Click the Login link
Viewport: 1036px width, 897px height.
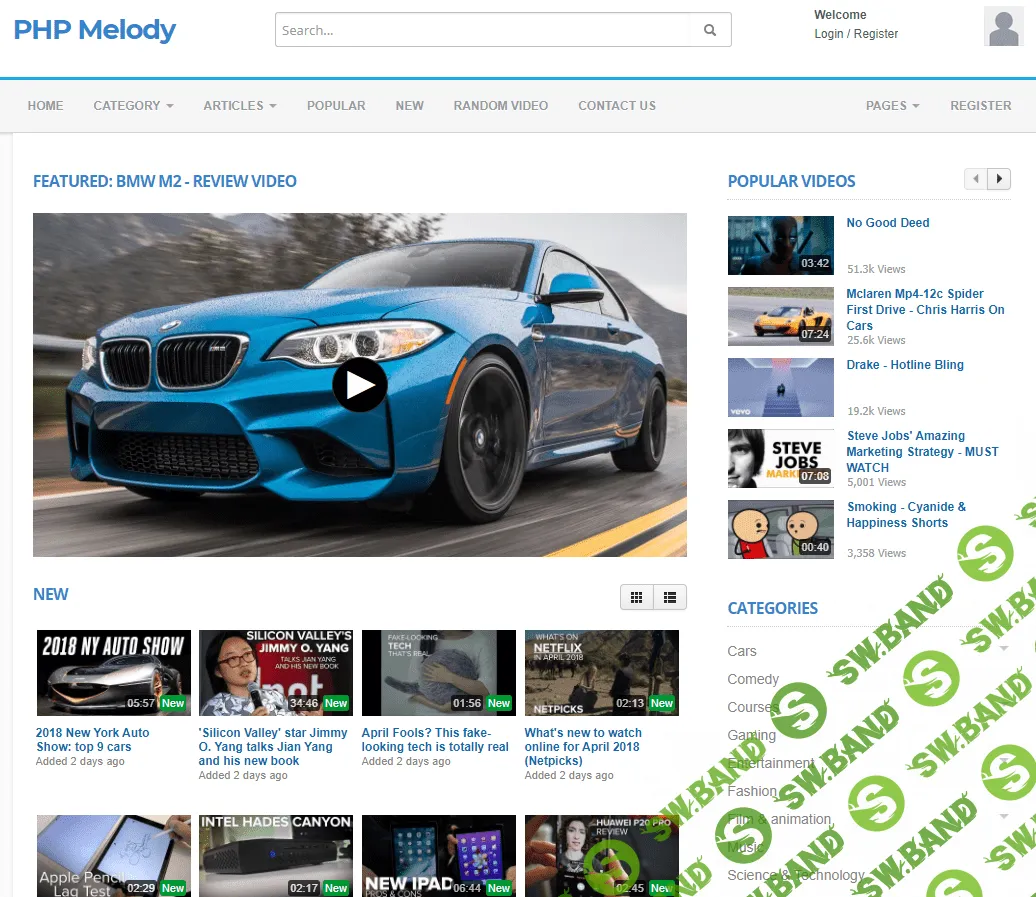(829, 34)
